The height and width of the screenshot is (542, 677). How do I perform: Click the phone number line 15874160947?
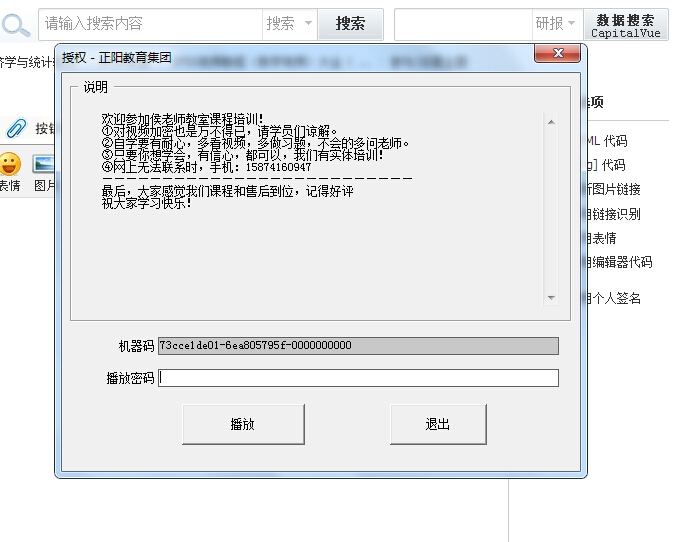click(x=206, y=167)
